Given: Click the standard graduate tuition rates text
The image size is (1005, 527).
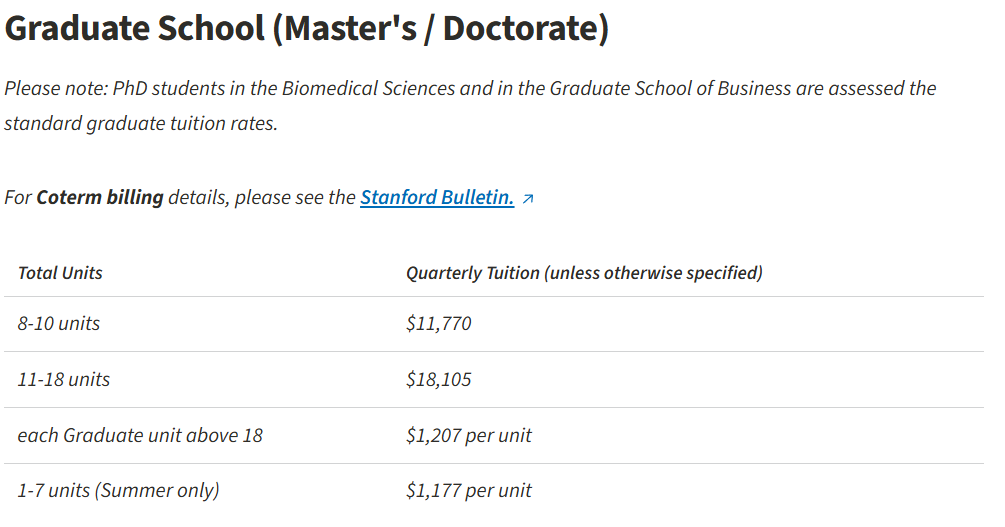Looking at the screenshot, I should point(141,123).
